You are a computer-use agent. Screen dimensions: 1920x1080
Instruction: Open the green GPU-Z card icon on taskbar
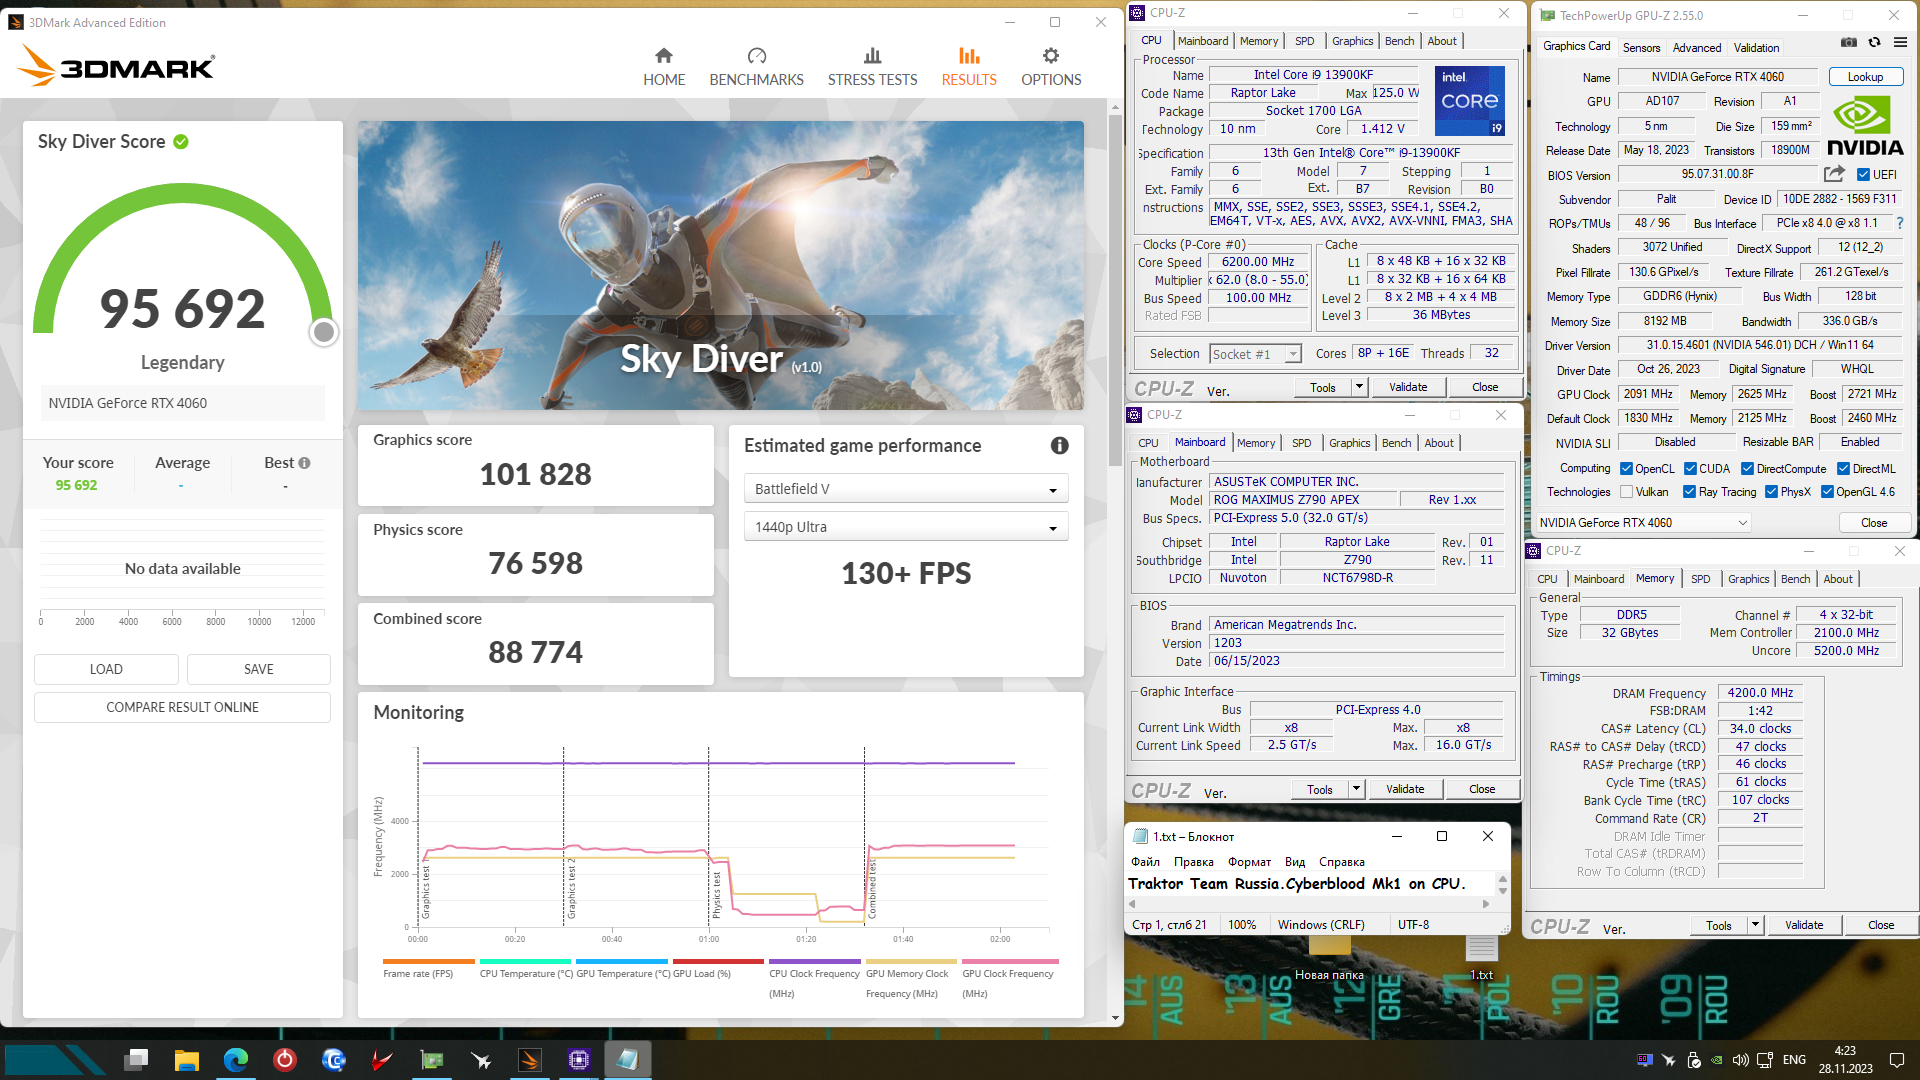[x=432, y=1059]
